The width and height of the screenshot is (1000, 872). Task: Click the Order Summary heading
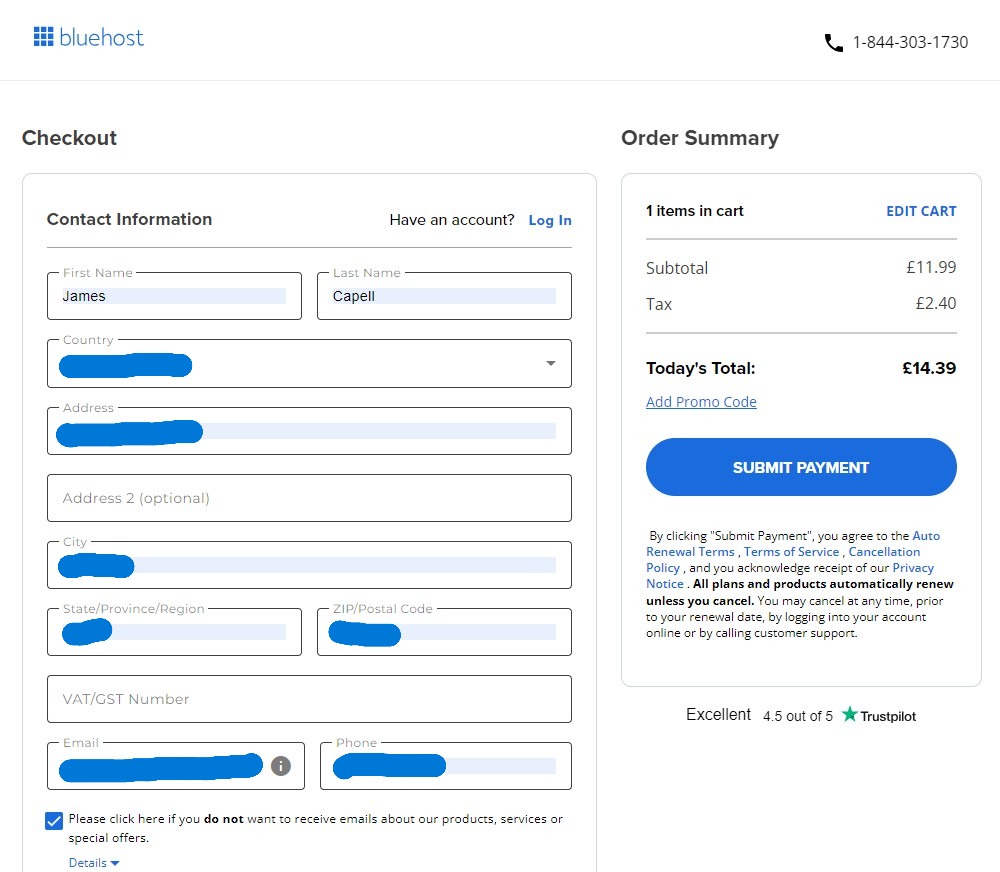point(700,138)
